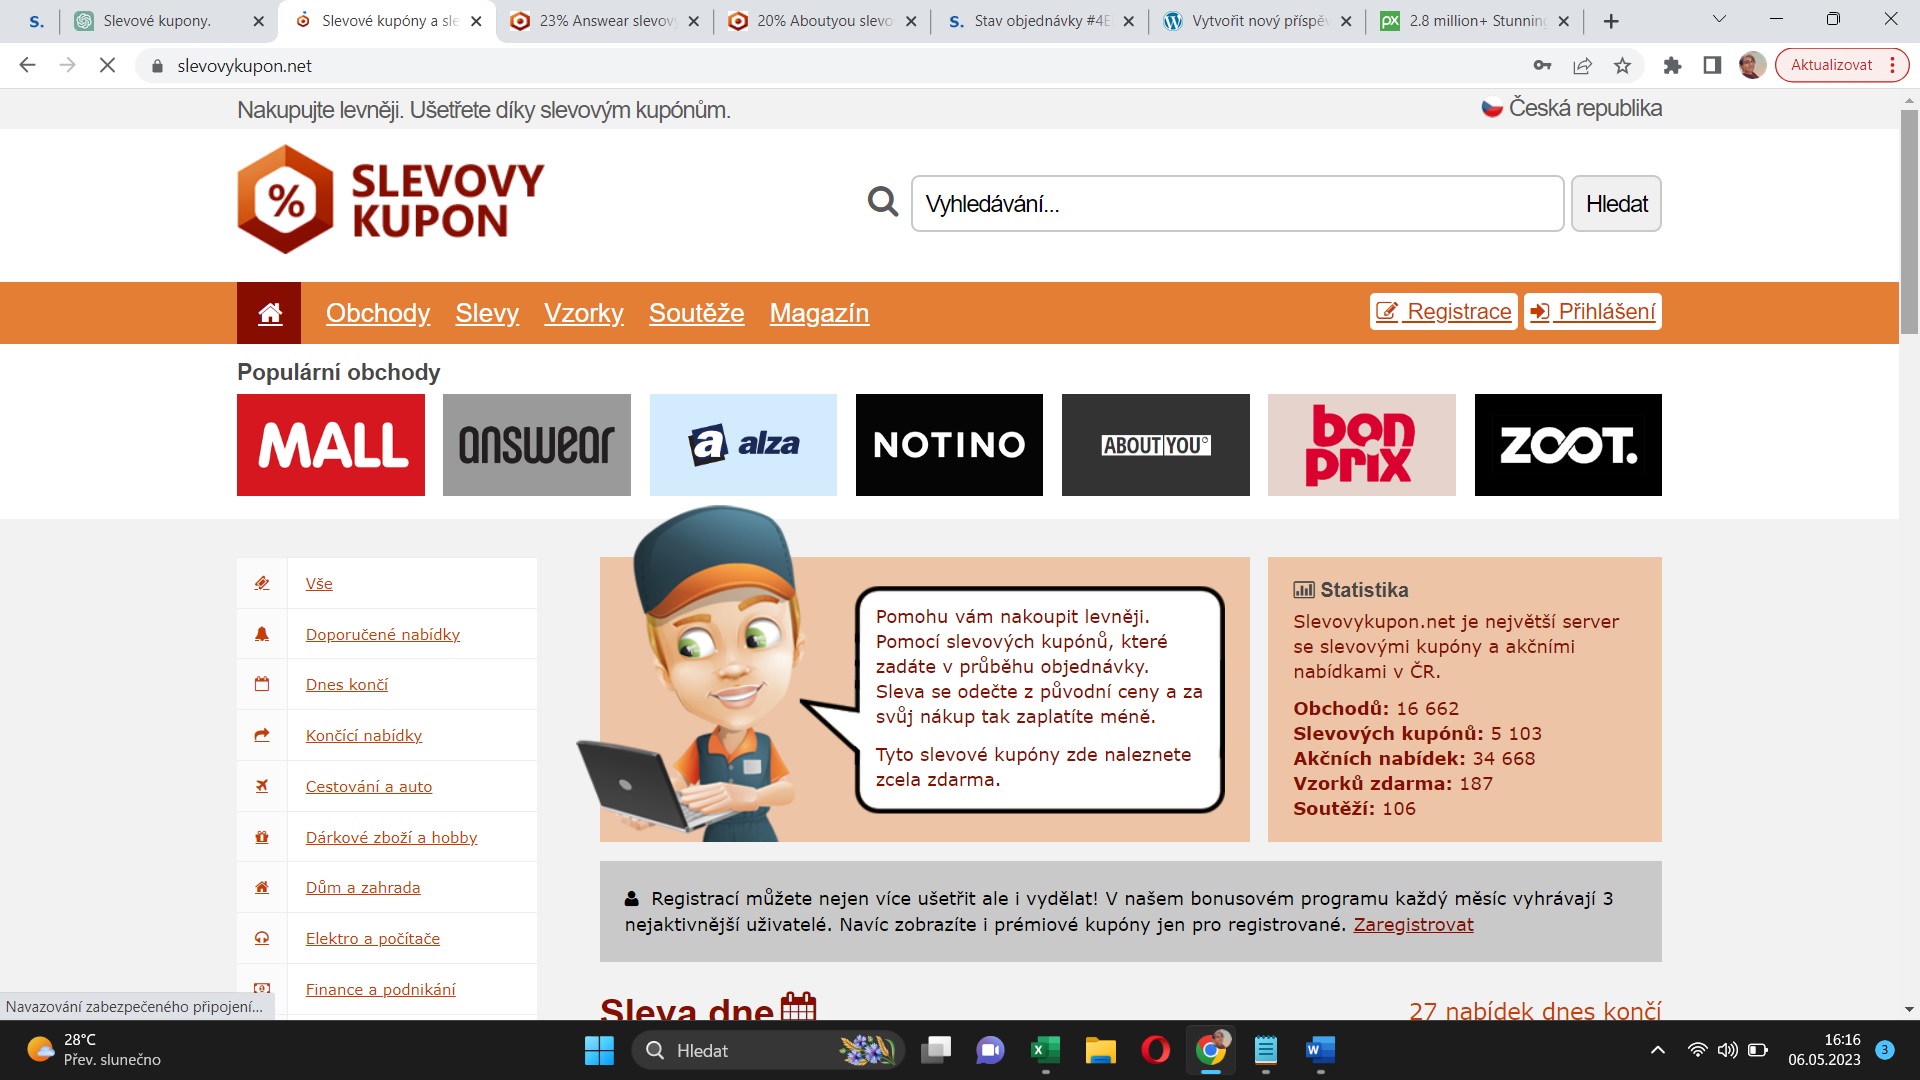Click the share page icon in address bar
The height and width of the screenshot is (1080, 1920).
[1582, 66]
